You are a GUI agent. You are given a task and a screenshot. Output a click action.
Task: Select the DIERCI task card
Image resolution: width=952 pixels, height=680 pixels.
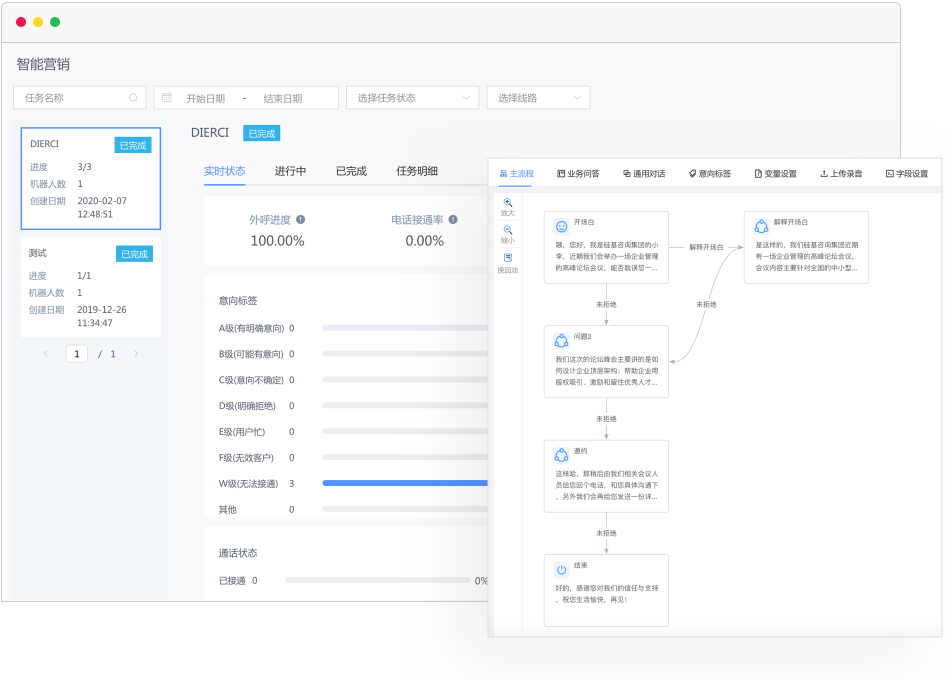pyautogui.click(x=90, y=178)
